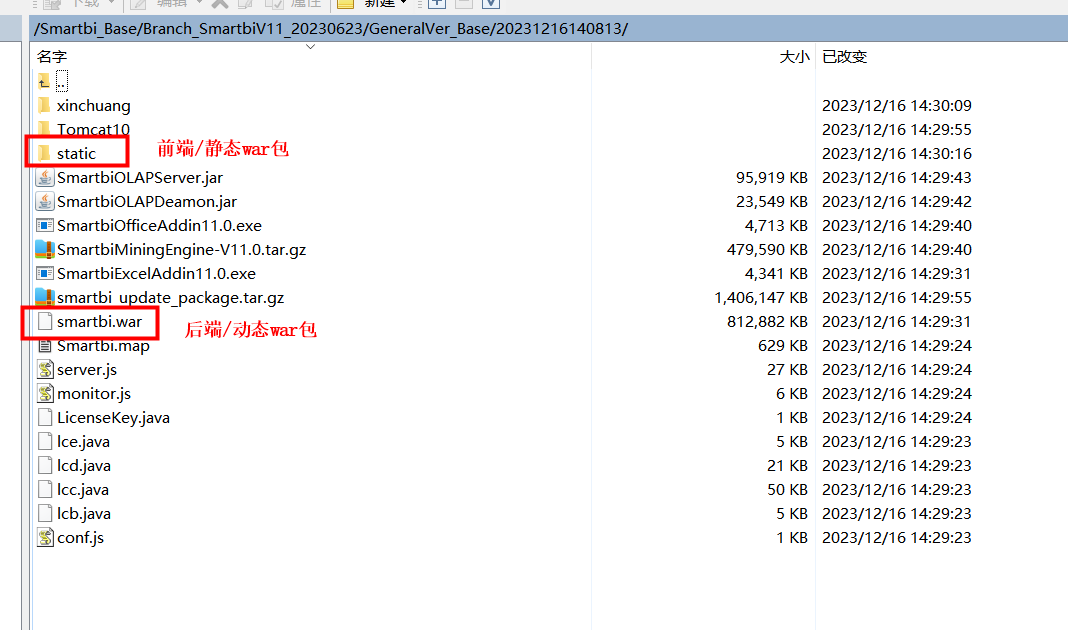This screenshot has width=1068, height=630.
Task: Click the SmartbiOLAPDeamon.jar Java icon
Action: 44,202
